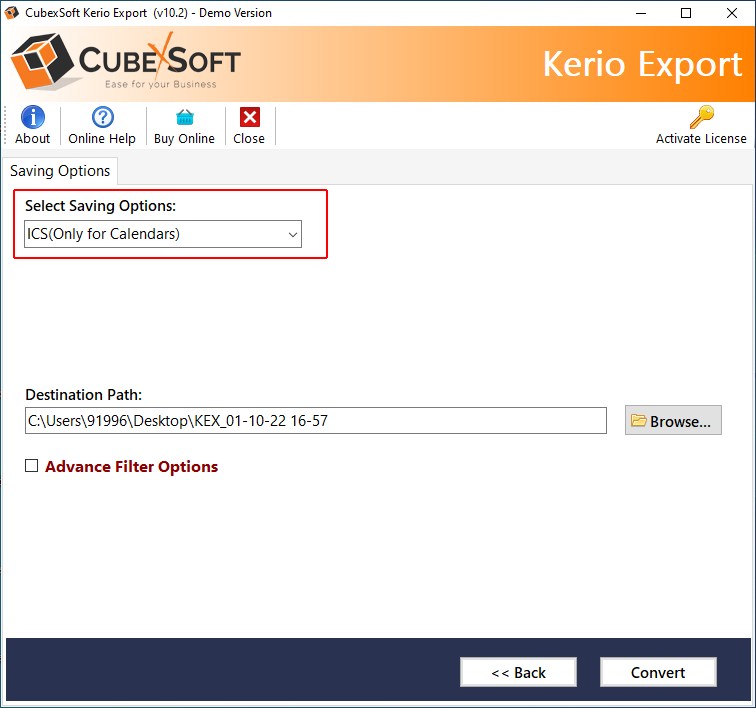The width and height of the screenshot is (756, 708).
Task: Click the red Close toolbar icon
Action: click(x=250, y=117)
